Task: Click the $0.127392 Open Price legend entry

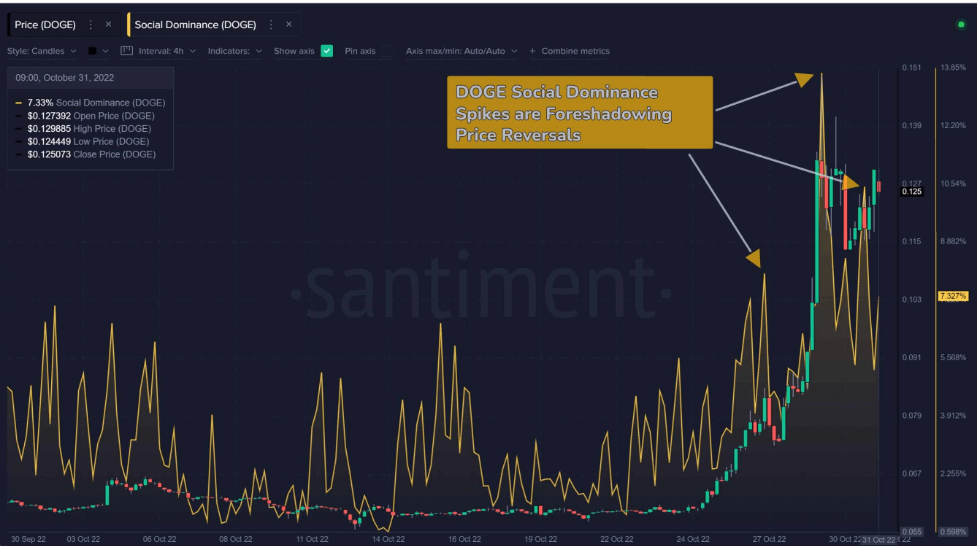Action: coord(85,116)
